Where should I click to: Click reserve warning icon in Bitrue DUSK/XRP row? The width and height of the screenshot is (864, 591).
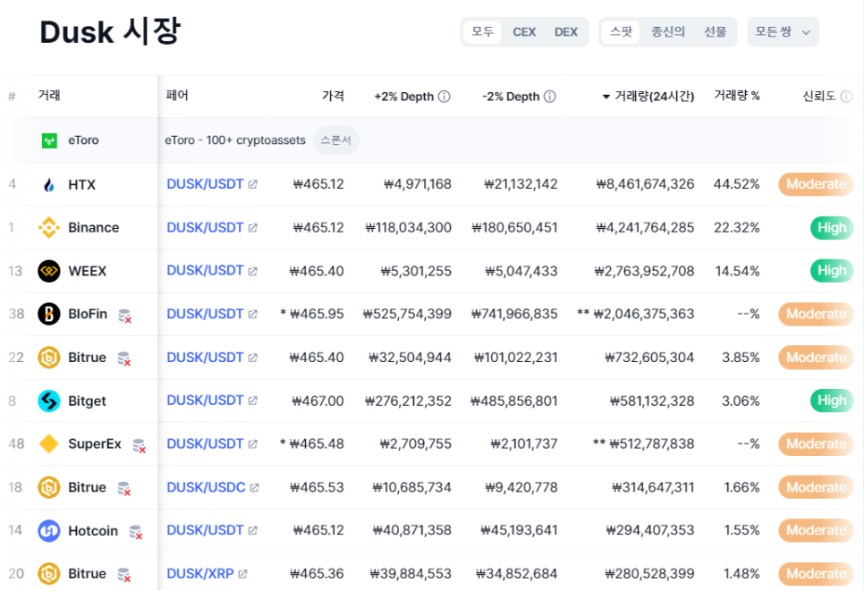point(125,576)
